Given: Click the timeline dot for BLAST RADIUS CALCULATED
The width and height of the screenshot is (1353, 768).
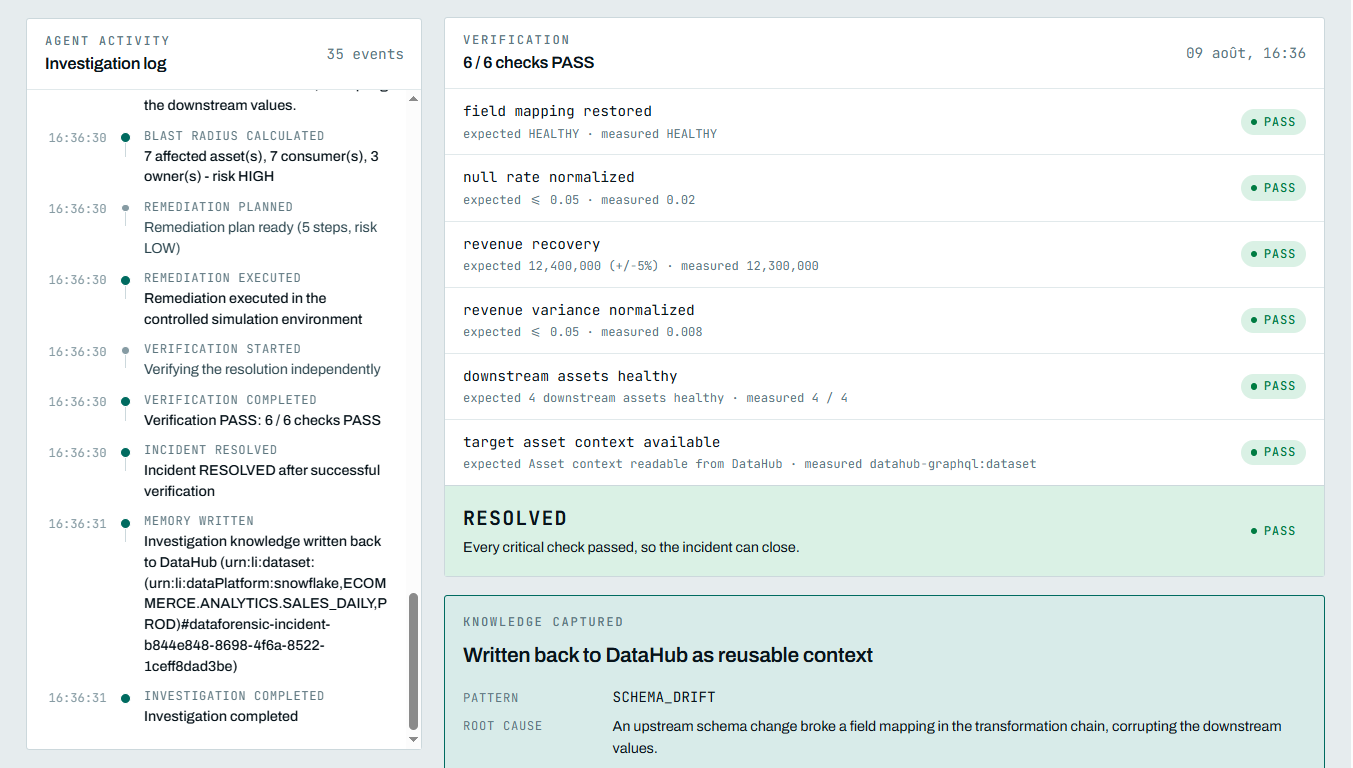Looking at the screenshot, I should click(125, 137).
